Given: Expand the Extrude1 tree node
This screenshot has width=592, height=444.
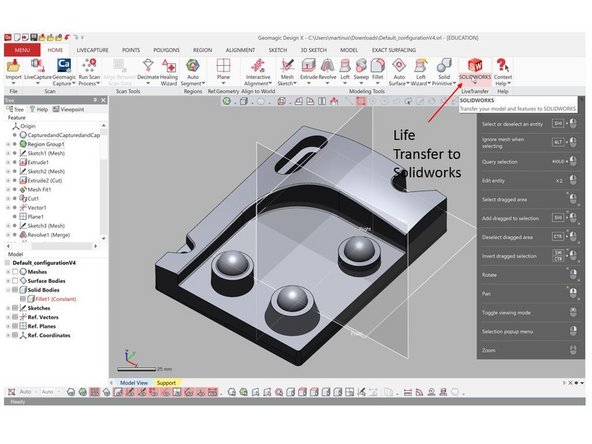Looking at the screenshot, I should pyautogui.click(x=8, y=162).
